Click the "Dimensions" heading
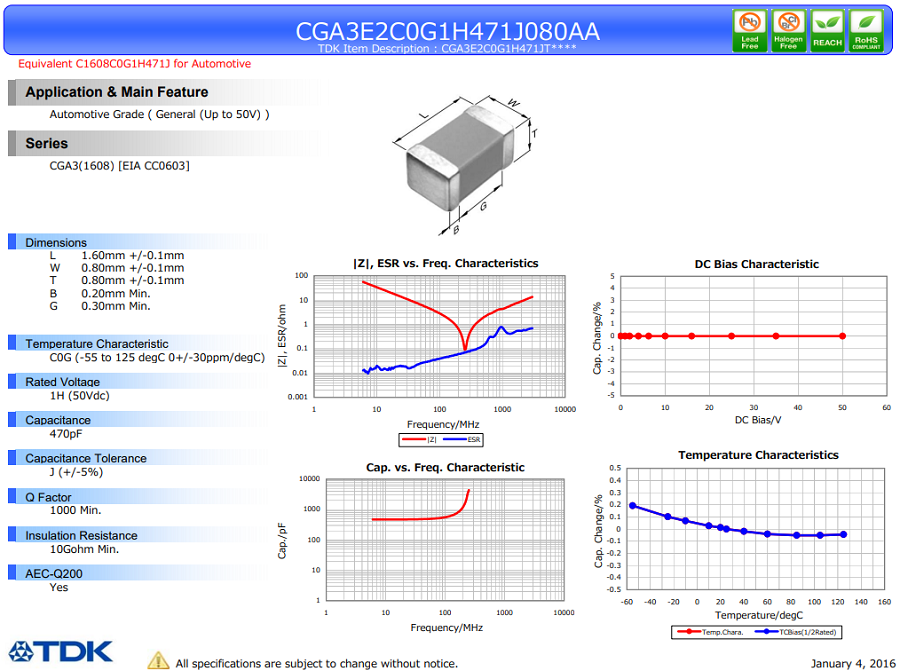The width and height of the screenshot is (900, 671). [x=56, y=242]
